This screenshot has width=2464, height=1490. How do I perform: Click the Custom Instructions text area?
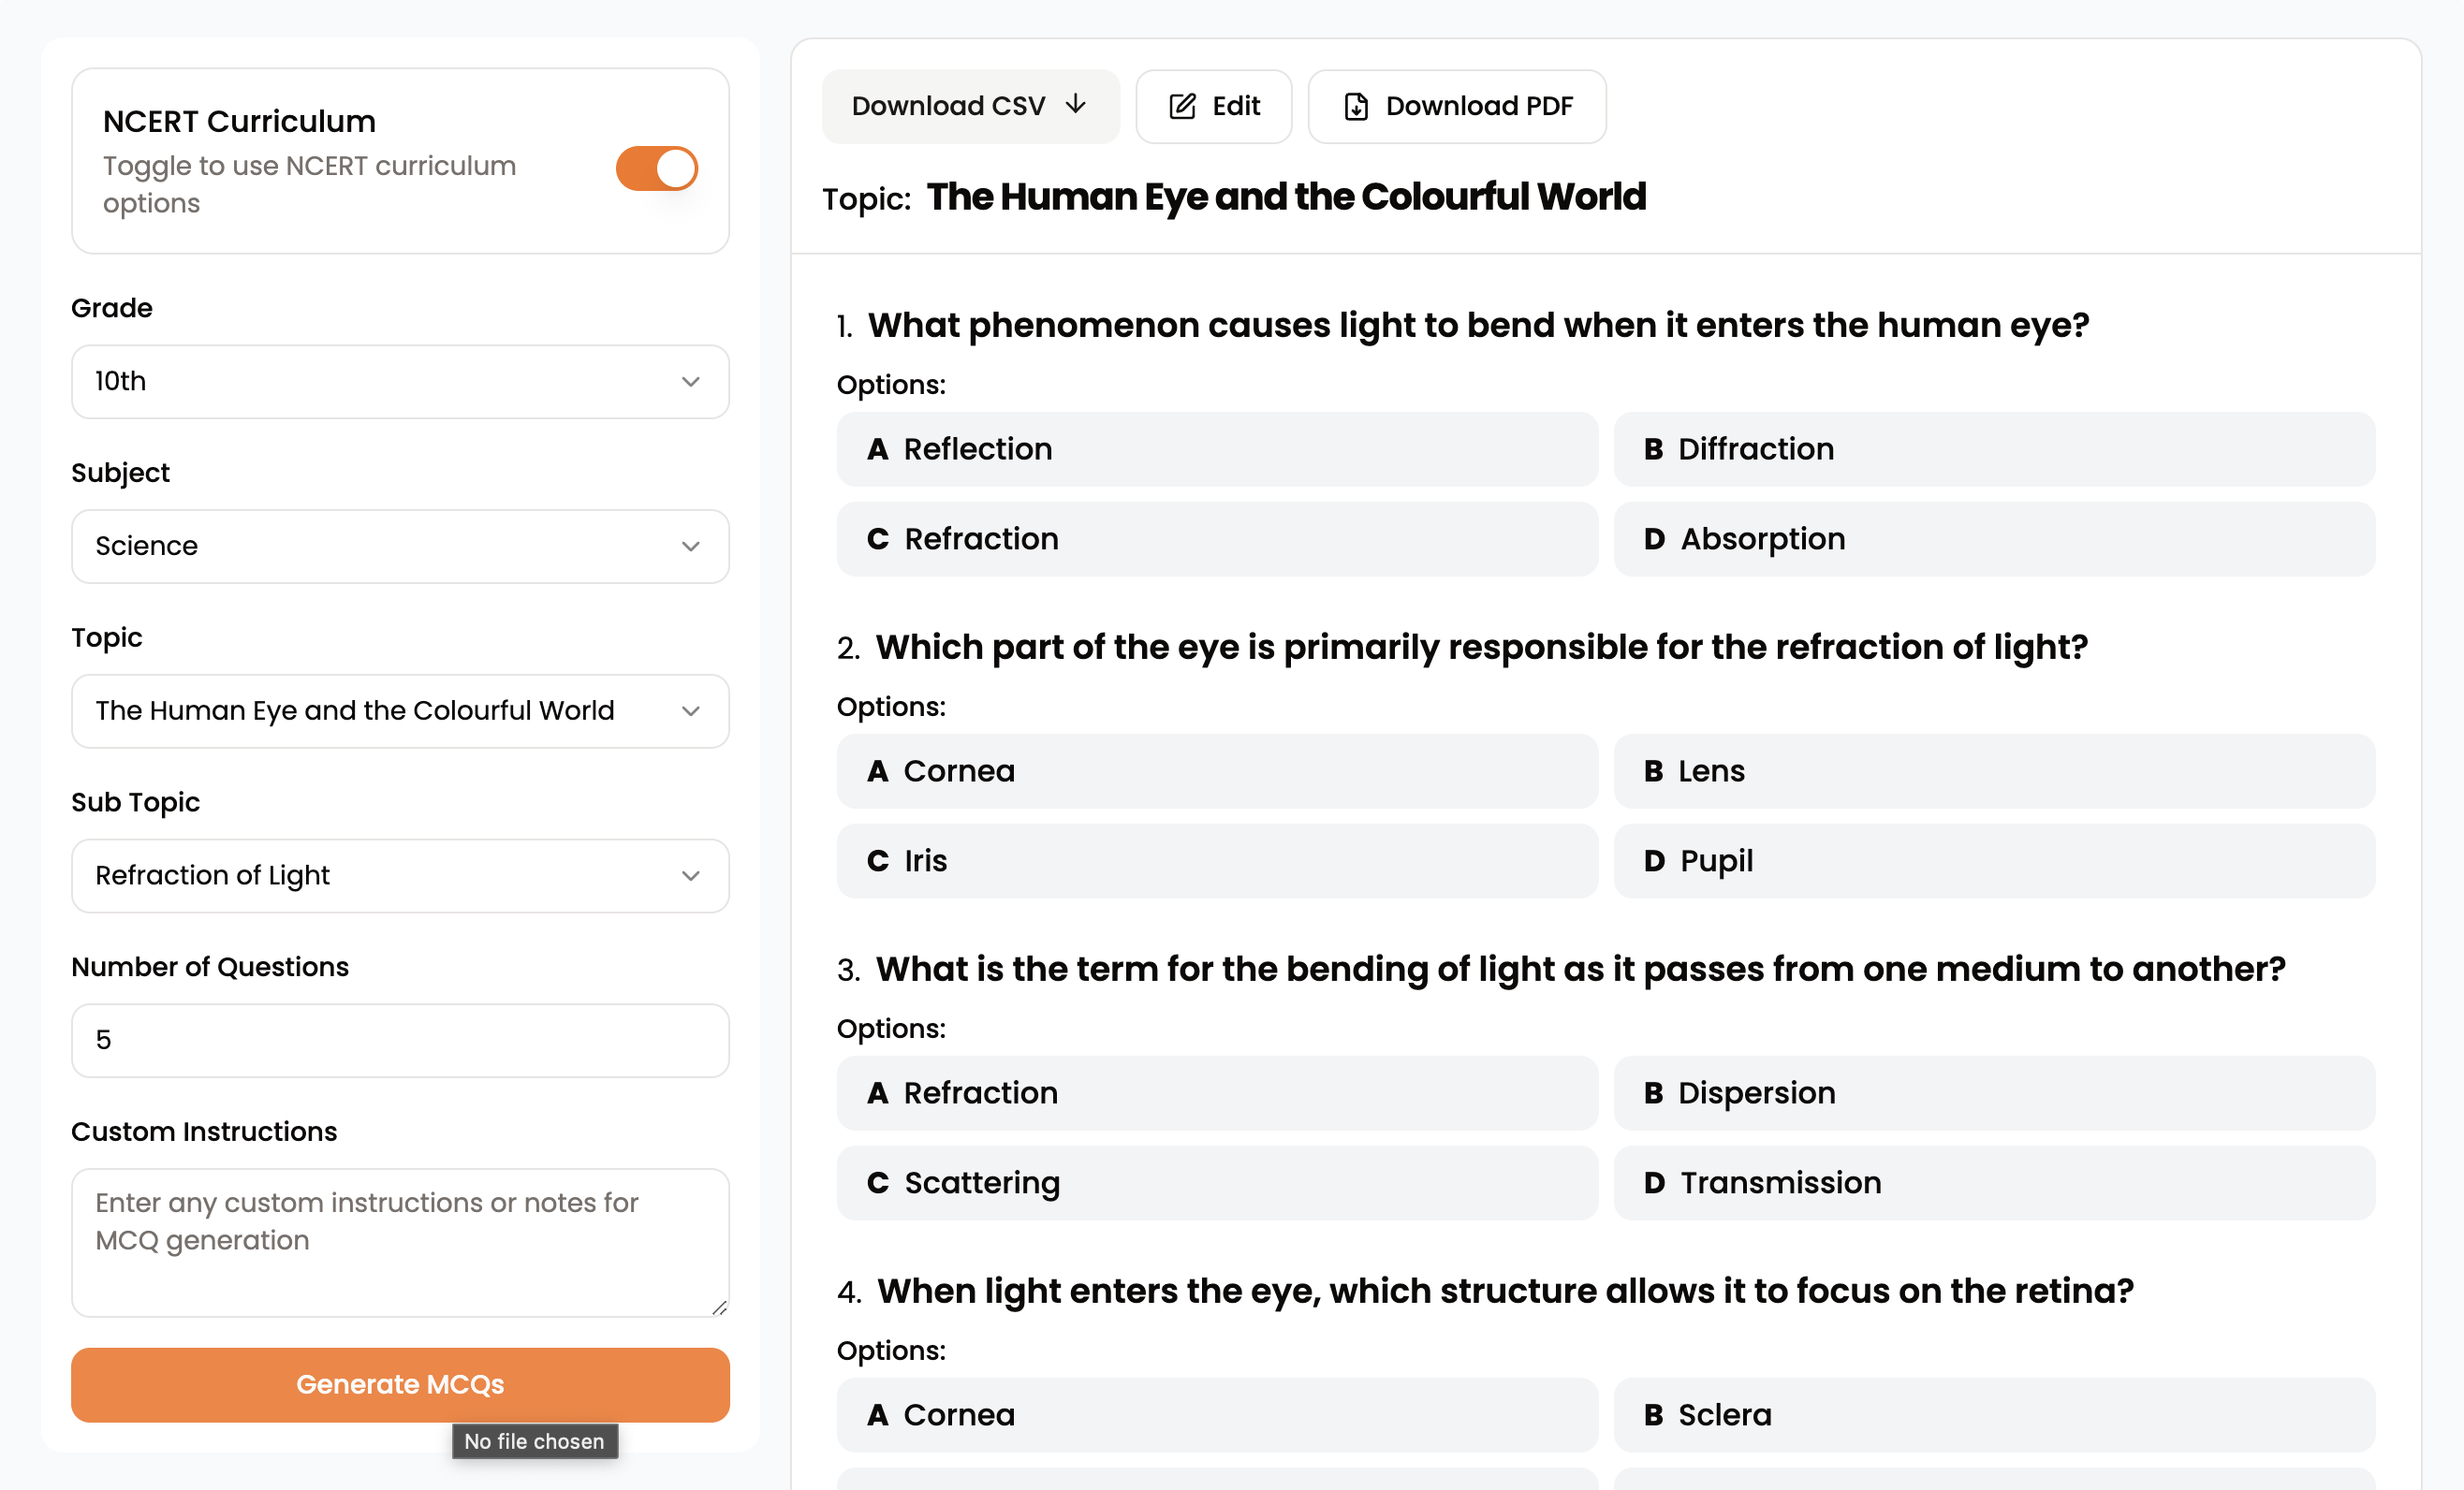point(400,1242)
